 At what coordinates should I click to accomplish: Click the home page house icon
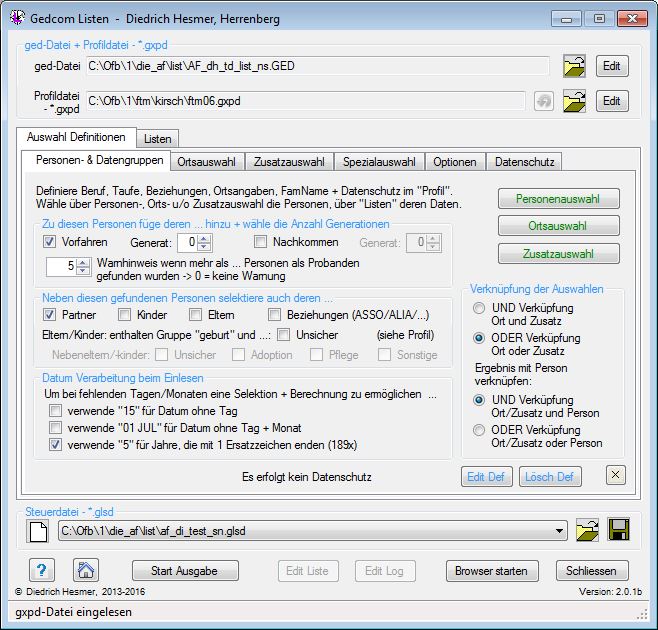click(86, 570)
